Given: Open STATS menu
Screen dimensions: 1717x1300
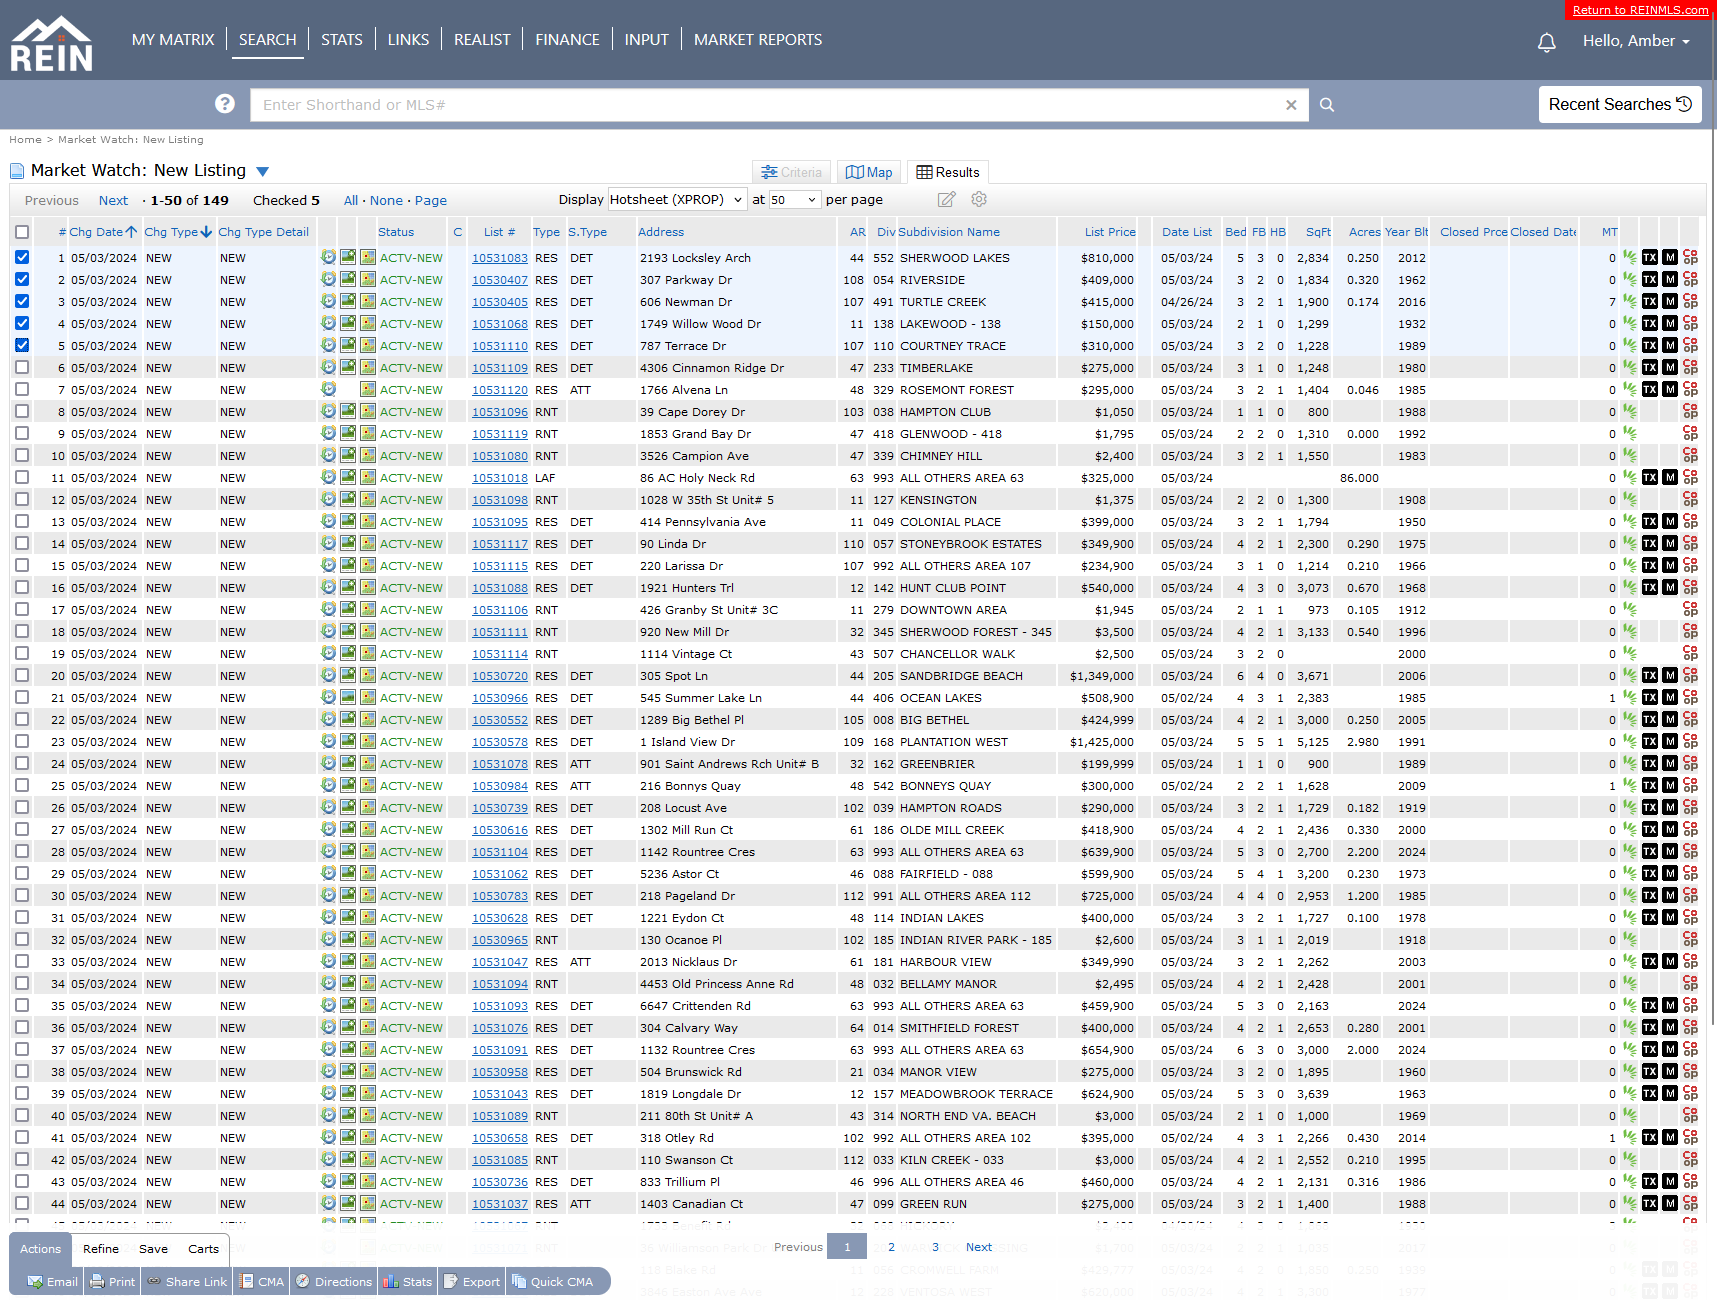Looking at the screenshot, I should [x=342, y=40].
